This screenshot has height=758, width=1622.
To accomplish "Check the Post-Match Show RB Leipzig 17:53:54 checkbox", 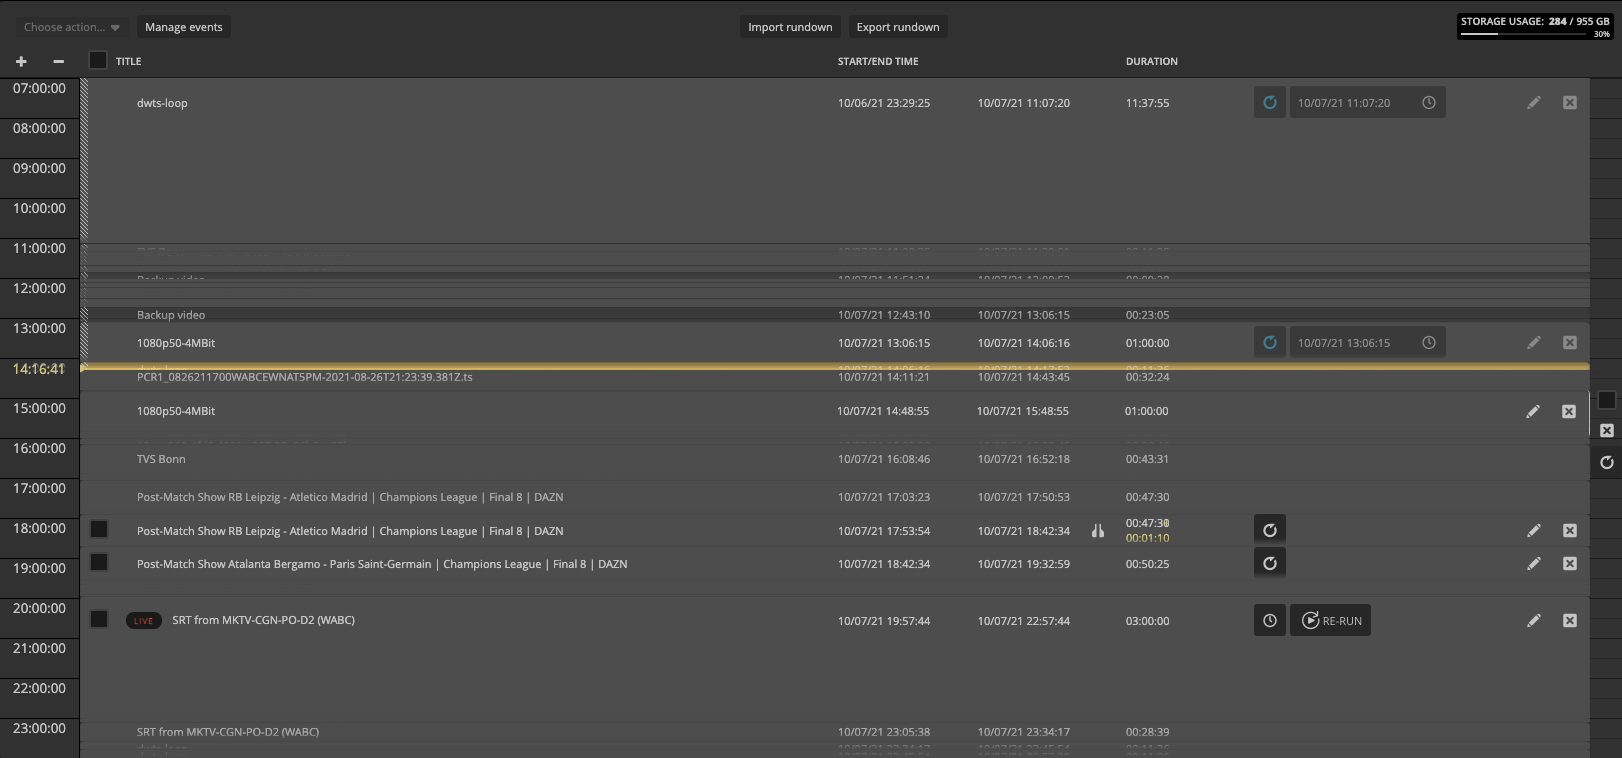I will coord(99,529).
